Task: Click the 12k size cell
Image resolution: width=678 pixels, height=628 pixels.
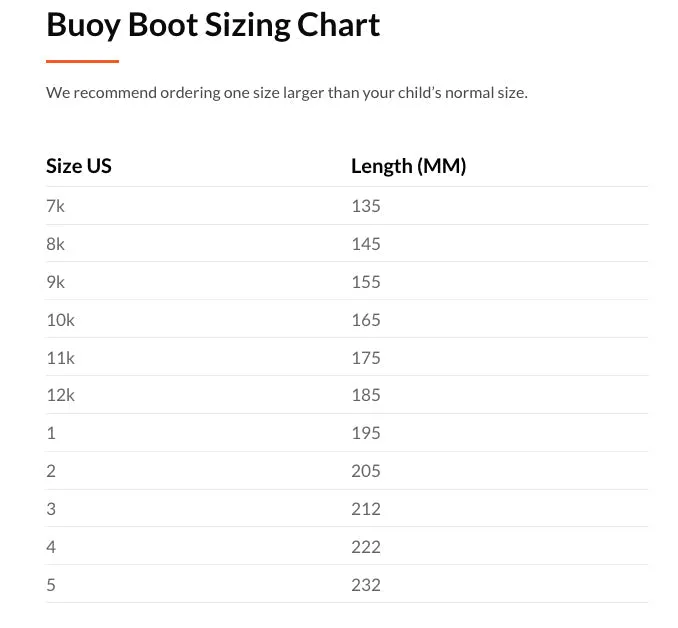Action: (x=60, y=395)
